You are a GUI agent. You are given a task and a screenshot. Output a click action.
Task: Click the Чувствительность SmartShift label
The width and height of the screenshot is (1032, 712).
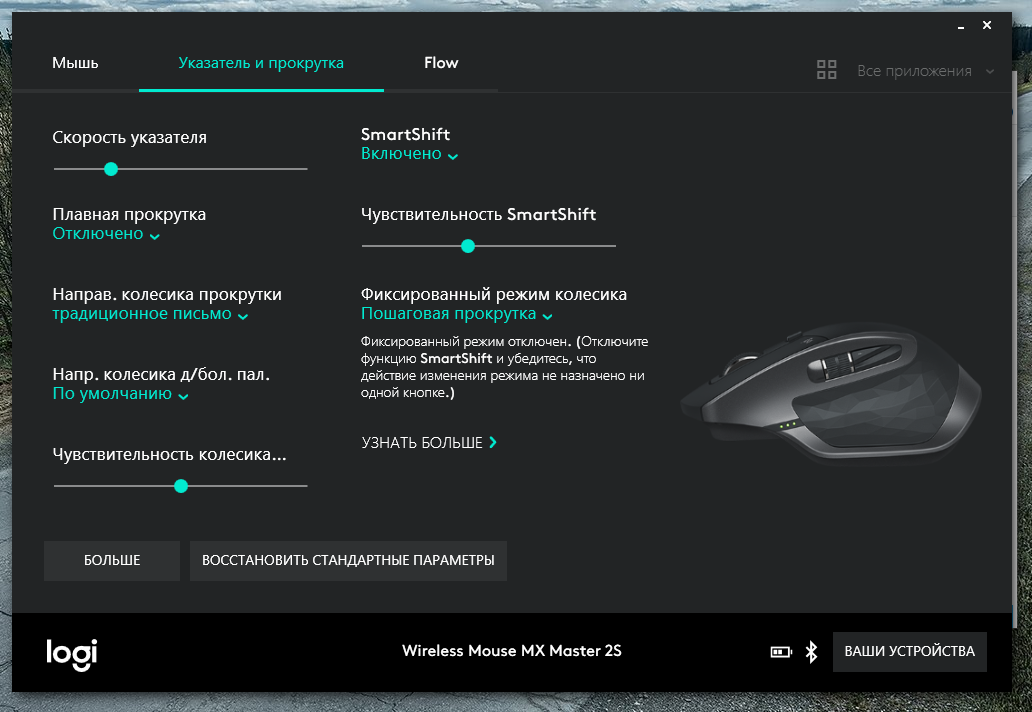(478, 215)
